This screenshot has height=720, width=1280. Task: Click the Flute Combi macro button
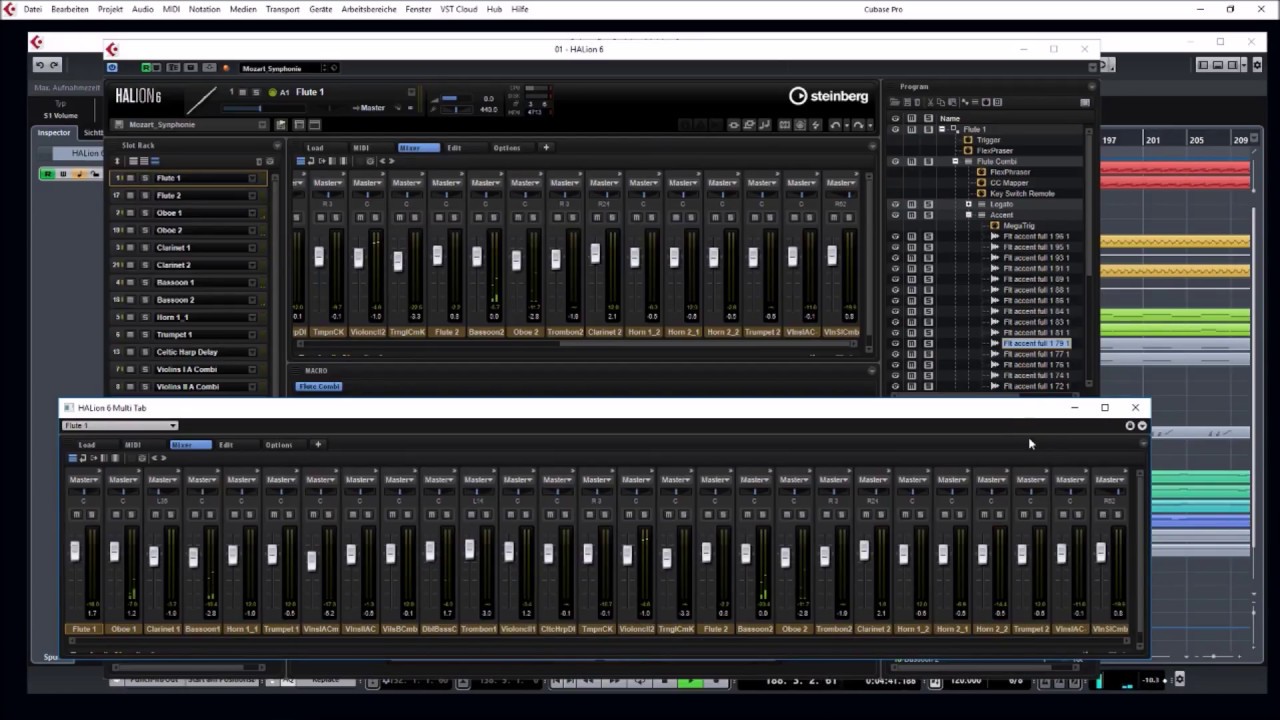(x=319, y=387)
